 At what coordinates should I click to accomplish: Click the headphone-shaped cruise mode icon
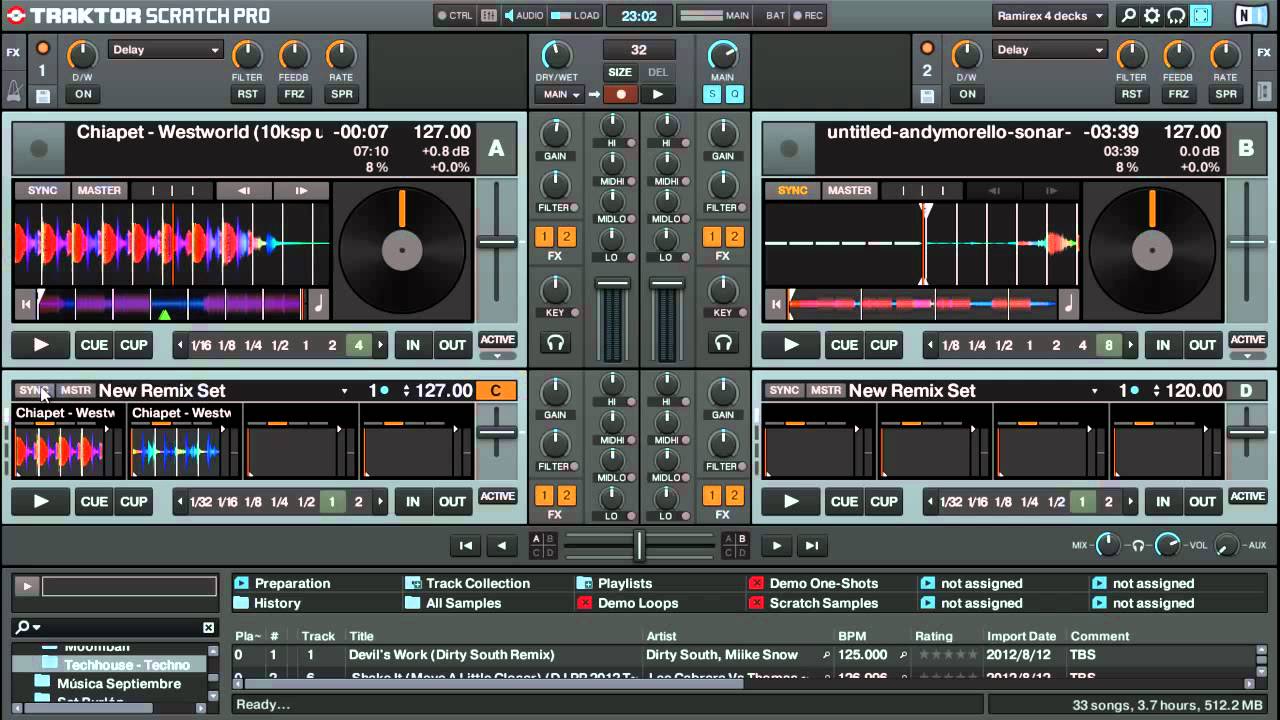coord(1176,15)
